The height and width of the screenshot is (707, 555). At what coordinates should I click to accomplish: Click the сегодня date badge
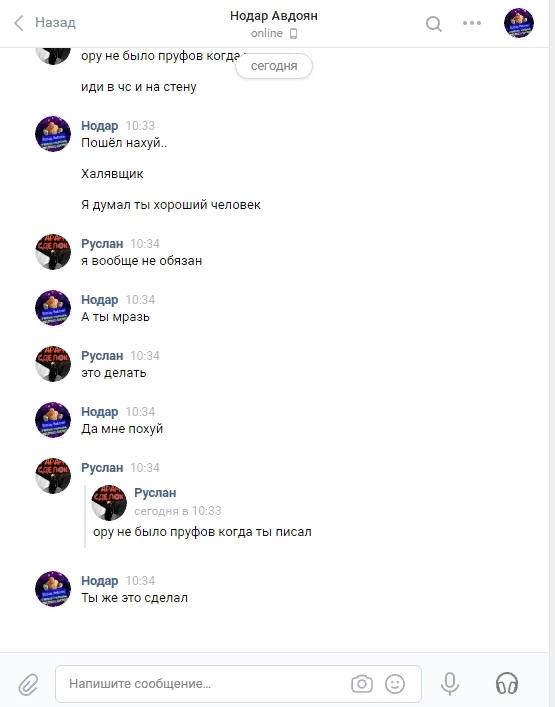click(274, 66)
